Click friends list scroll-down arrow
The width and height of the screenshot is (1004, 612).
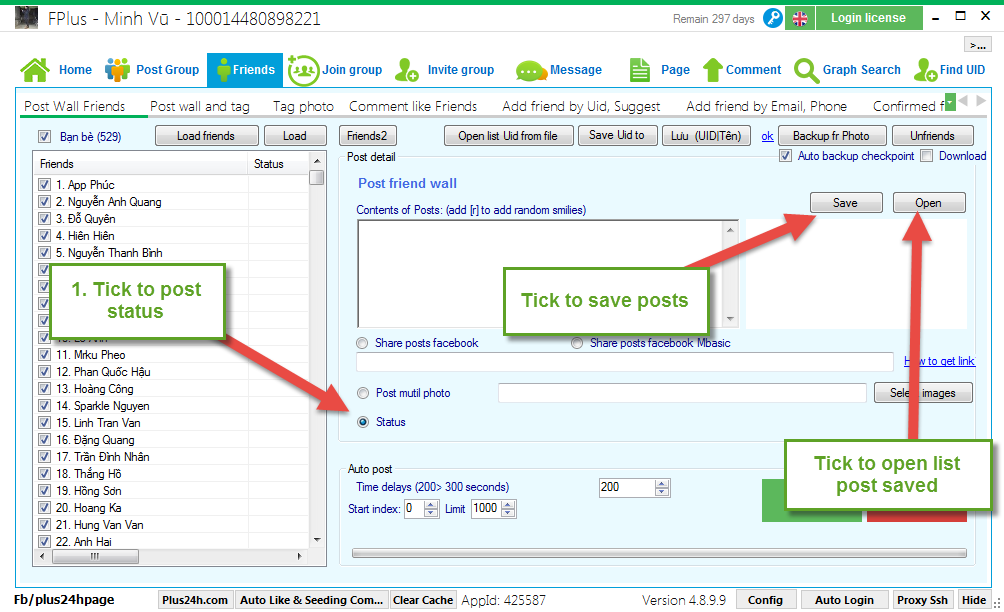pos(317,540)
